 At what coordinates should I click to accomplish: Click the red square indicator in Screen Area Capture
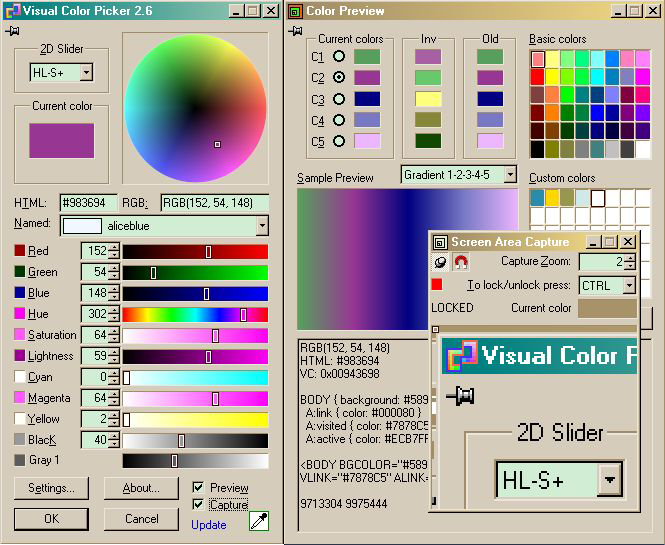(x=437, y=285)
